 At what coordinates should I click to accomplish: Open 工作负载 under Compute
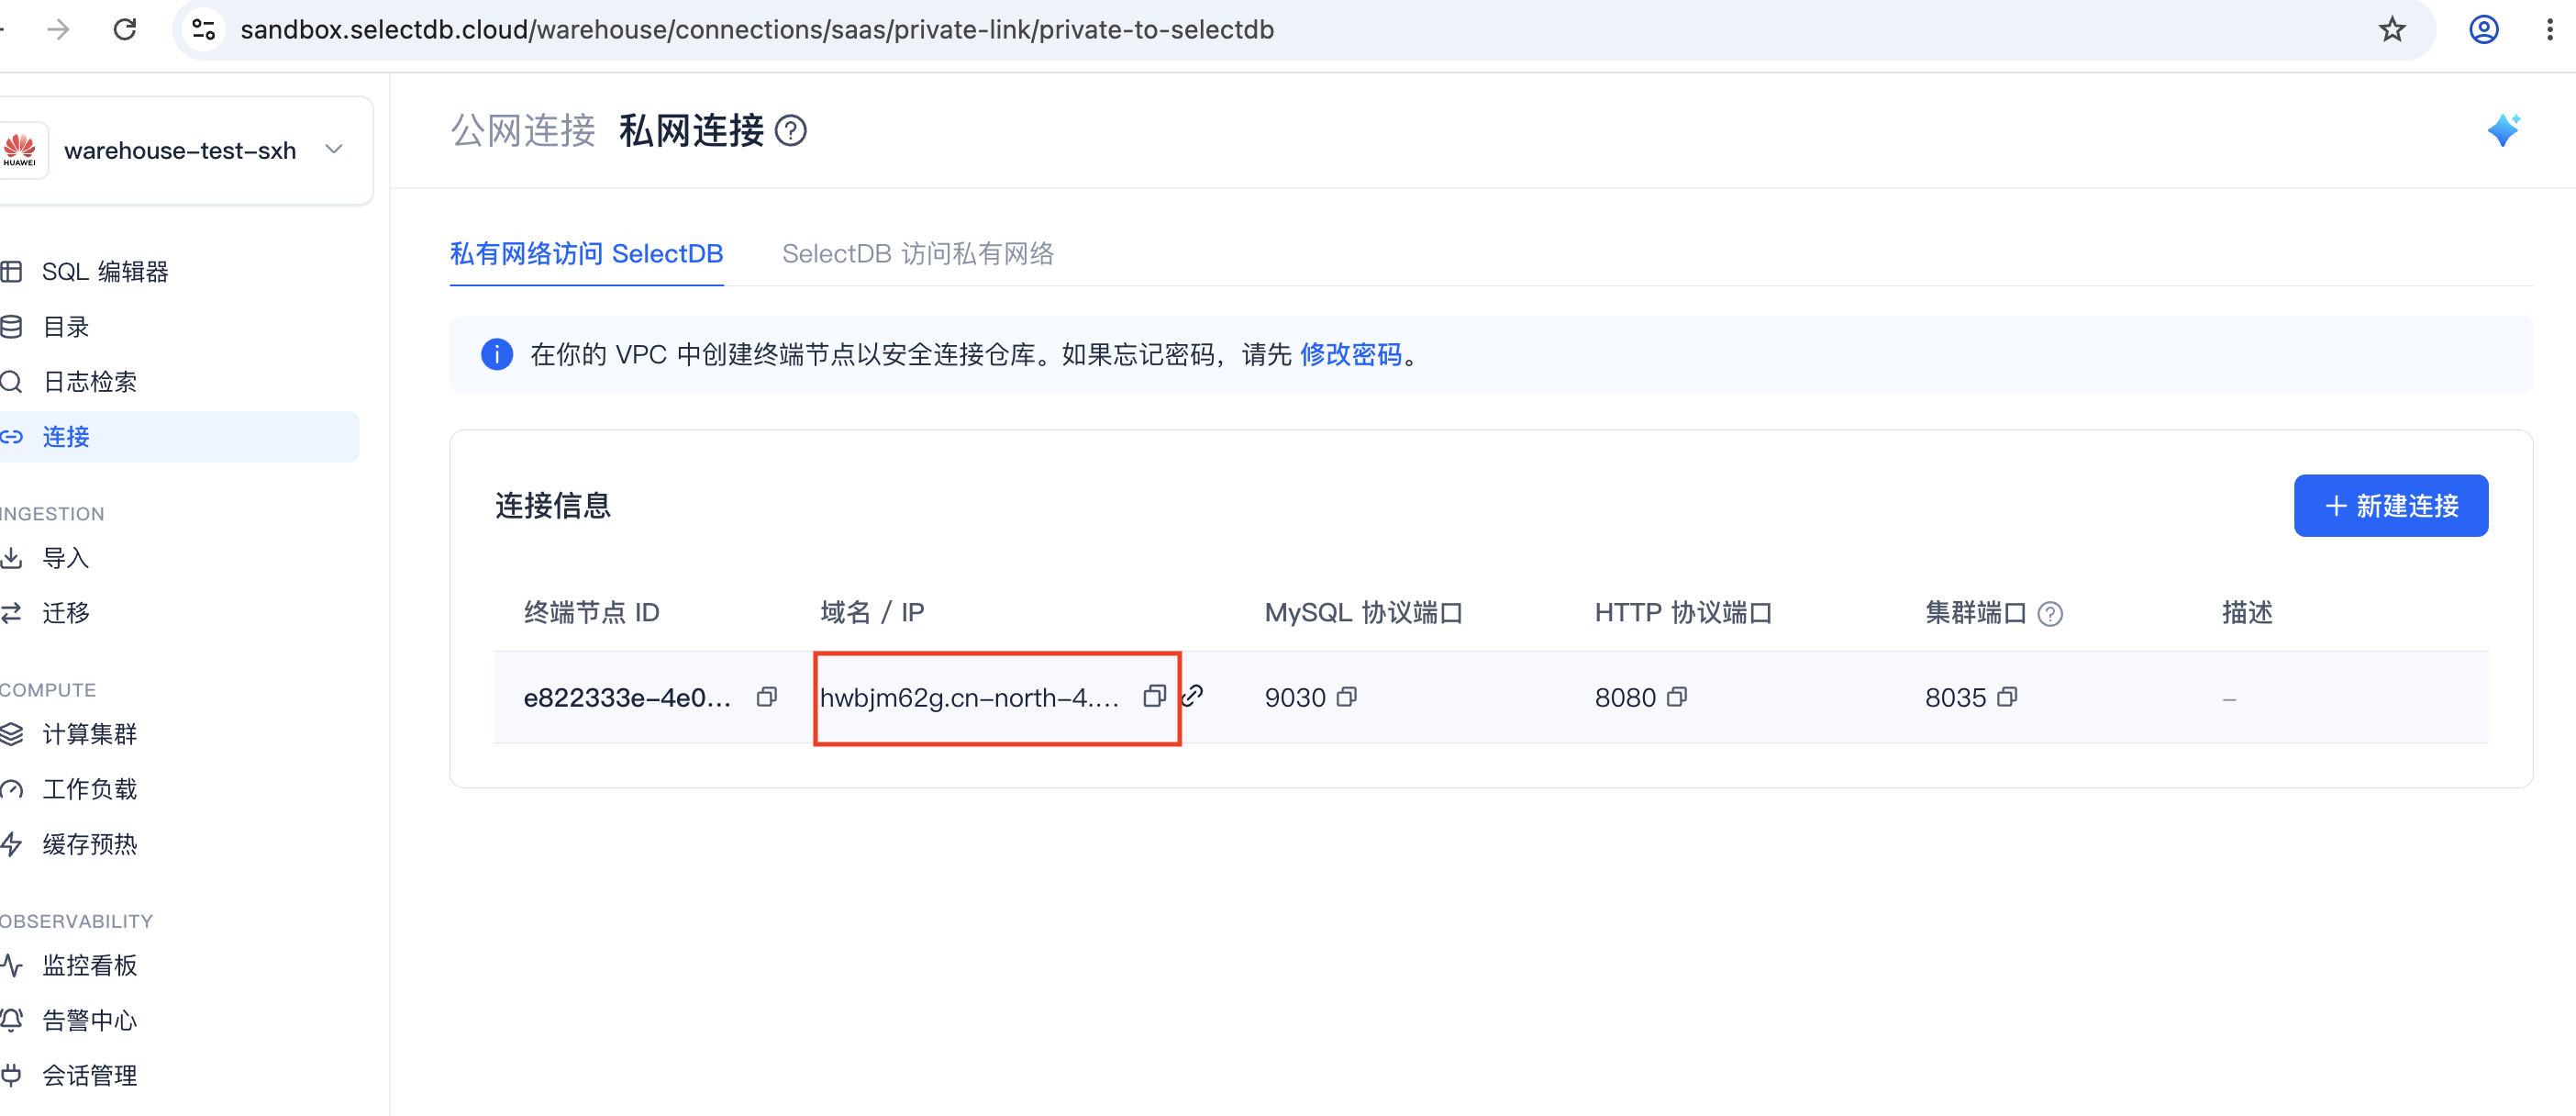89,789
